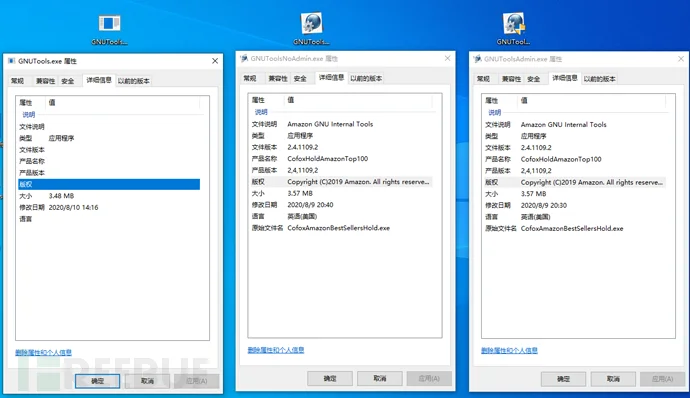Screen dimensions: 690x398
Task: Open 兼容性 tab in GNUToolsNoAdmin.exe window
Action: click(x=278, y=78)
